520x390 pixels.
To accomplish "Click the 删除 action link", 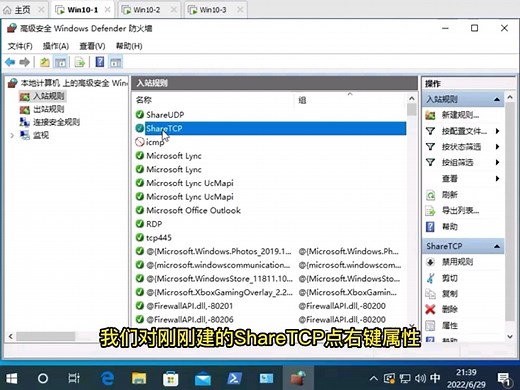I will point(450,309).
